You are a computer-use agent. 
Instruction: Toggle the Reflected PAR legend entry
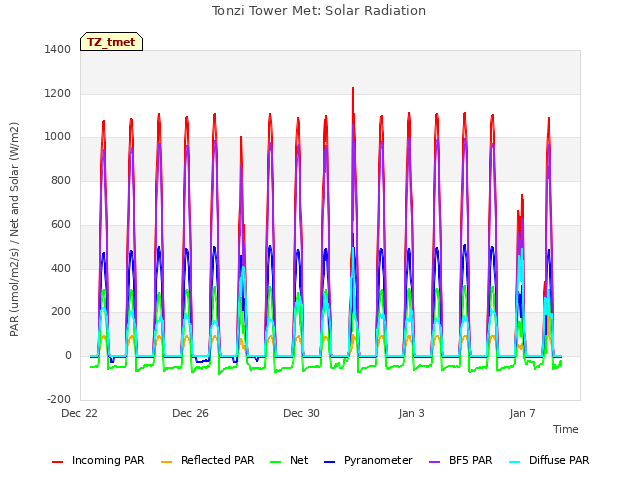point(208,460)
